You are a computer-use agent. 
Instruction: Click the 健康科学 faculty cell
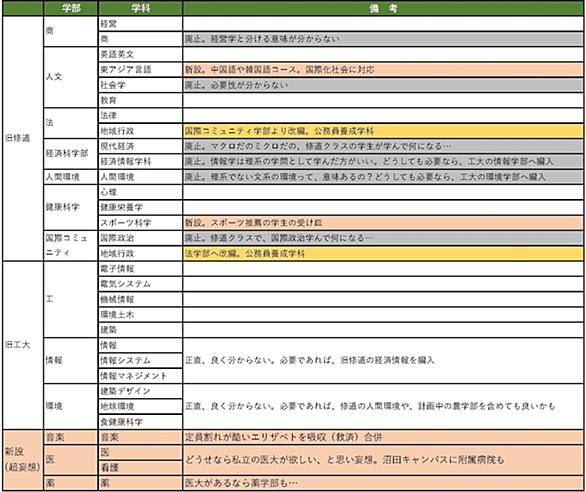point(71,207)
